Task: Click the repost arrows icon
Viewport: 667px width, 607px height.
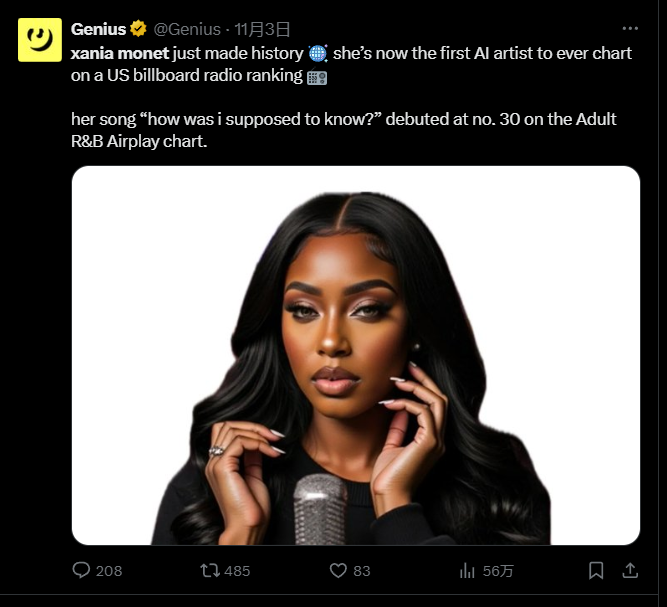Action: tap(210, 570)
